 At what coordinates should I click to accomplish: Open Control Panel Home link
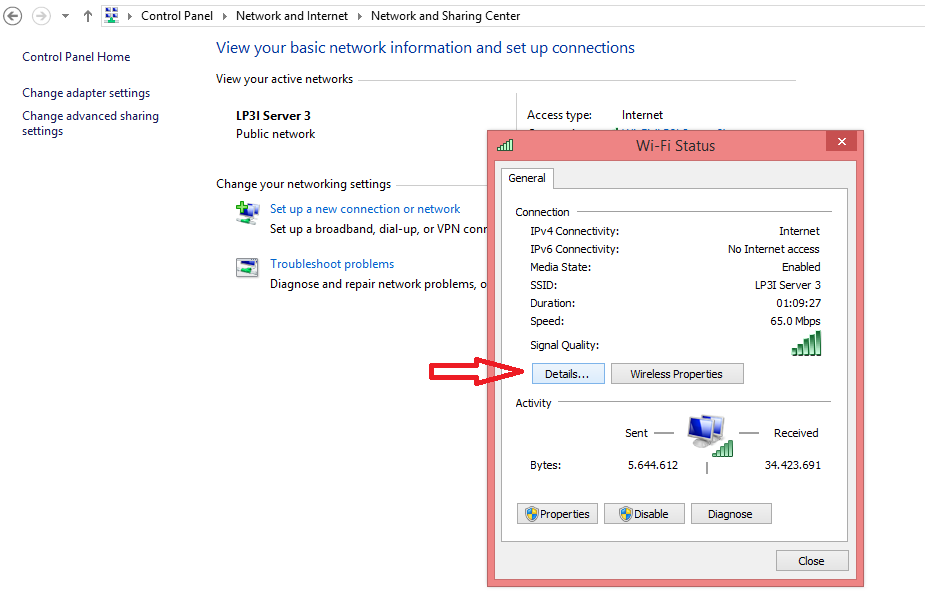click(76, 57)
